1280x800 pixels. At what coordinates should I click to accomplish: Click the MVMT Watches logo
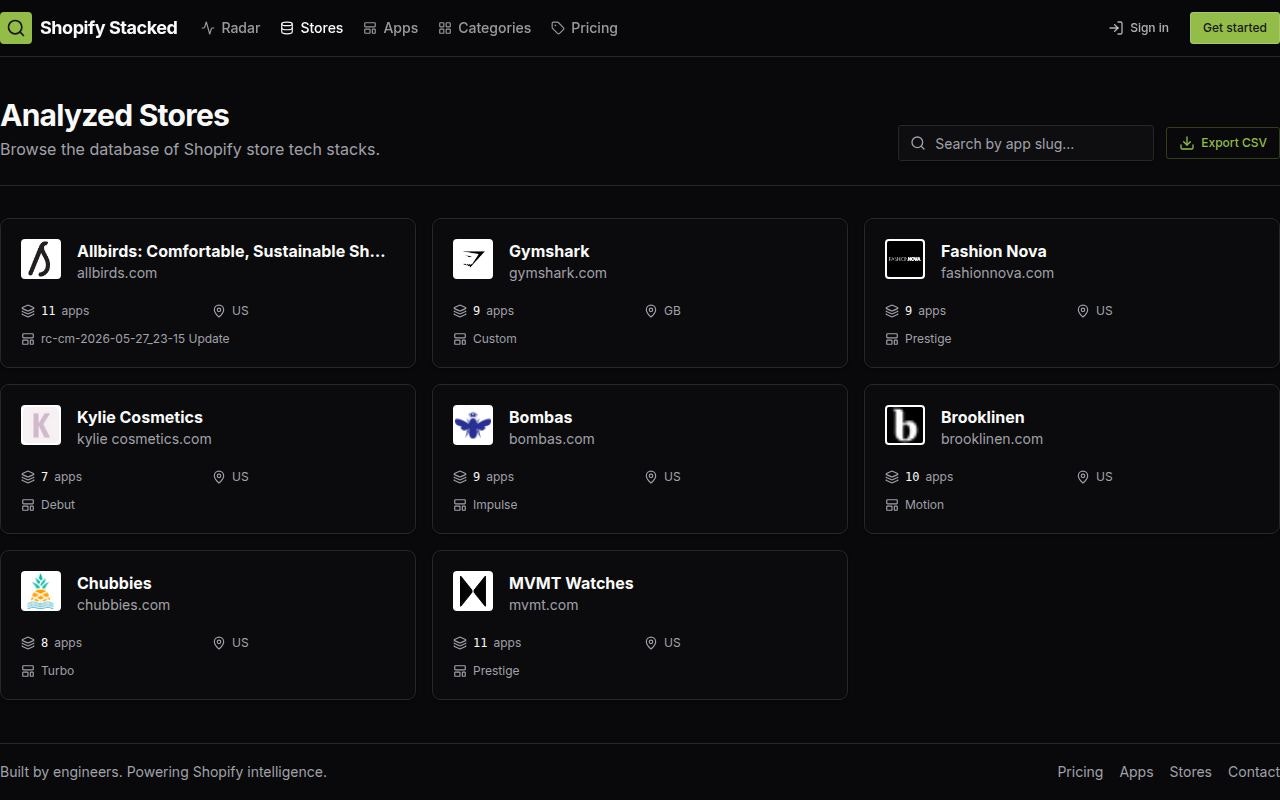coord(473,591)
